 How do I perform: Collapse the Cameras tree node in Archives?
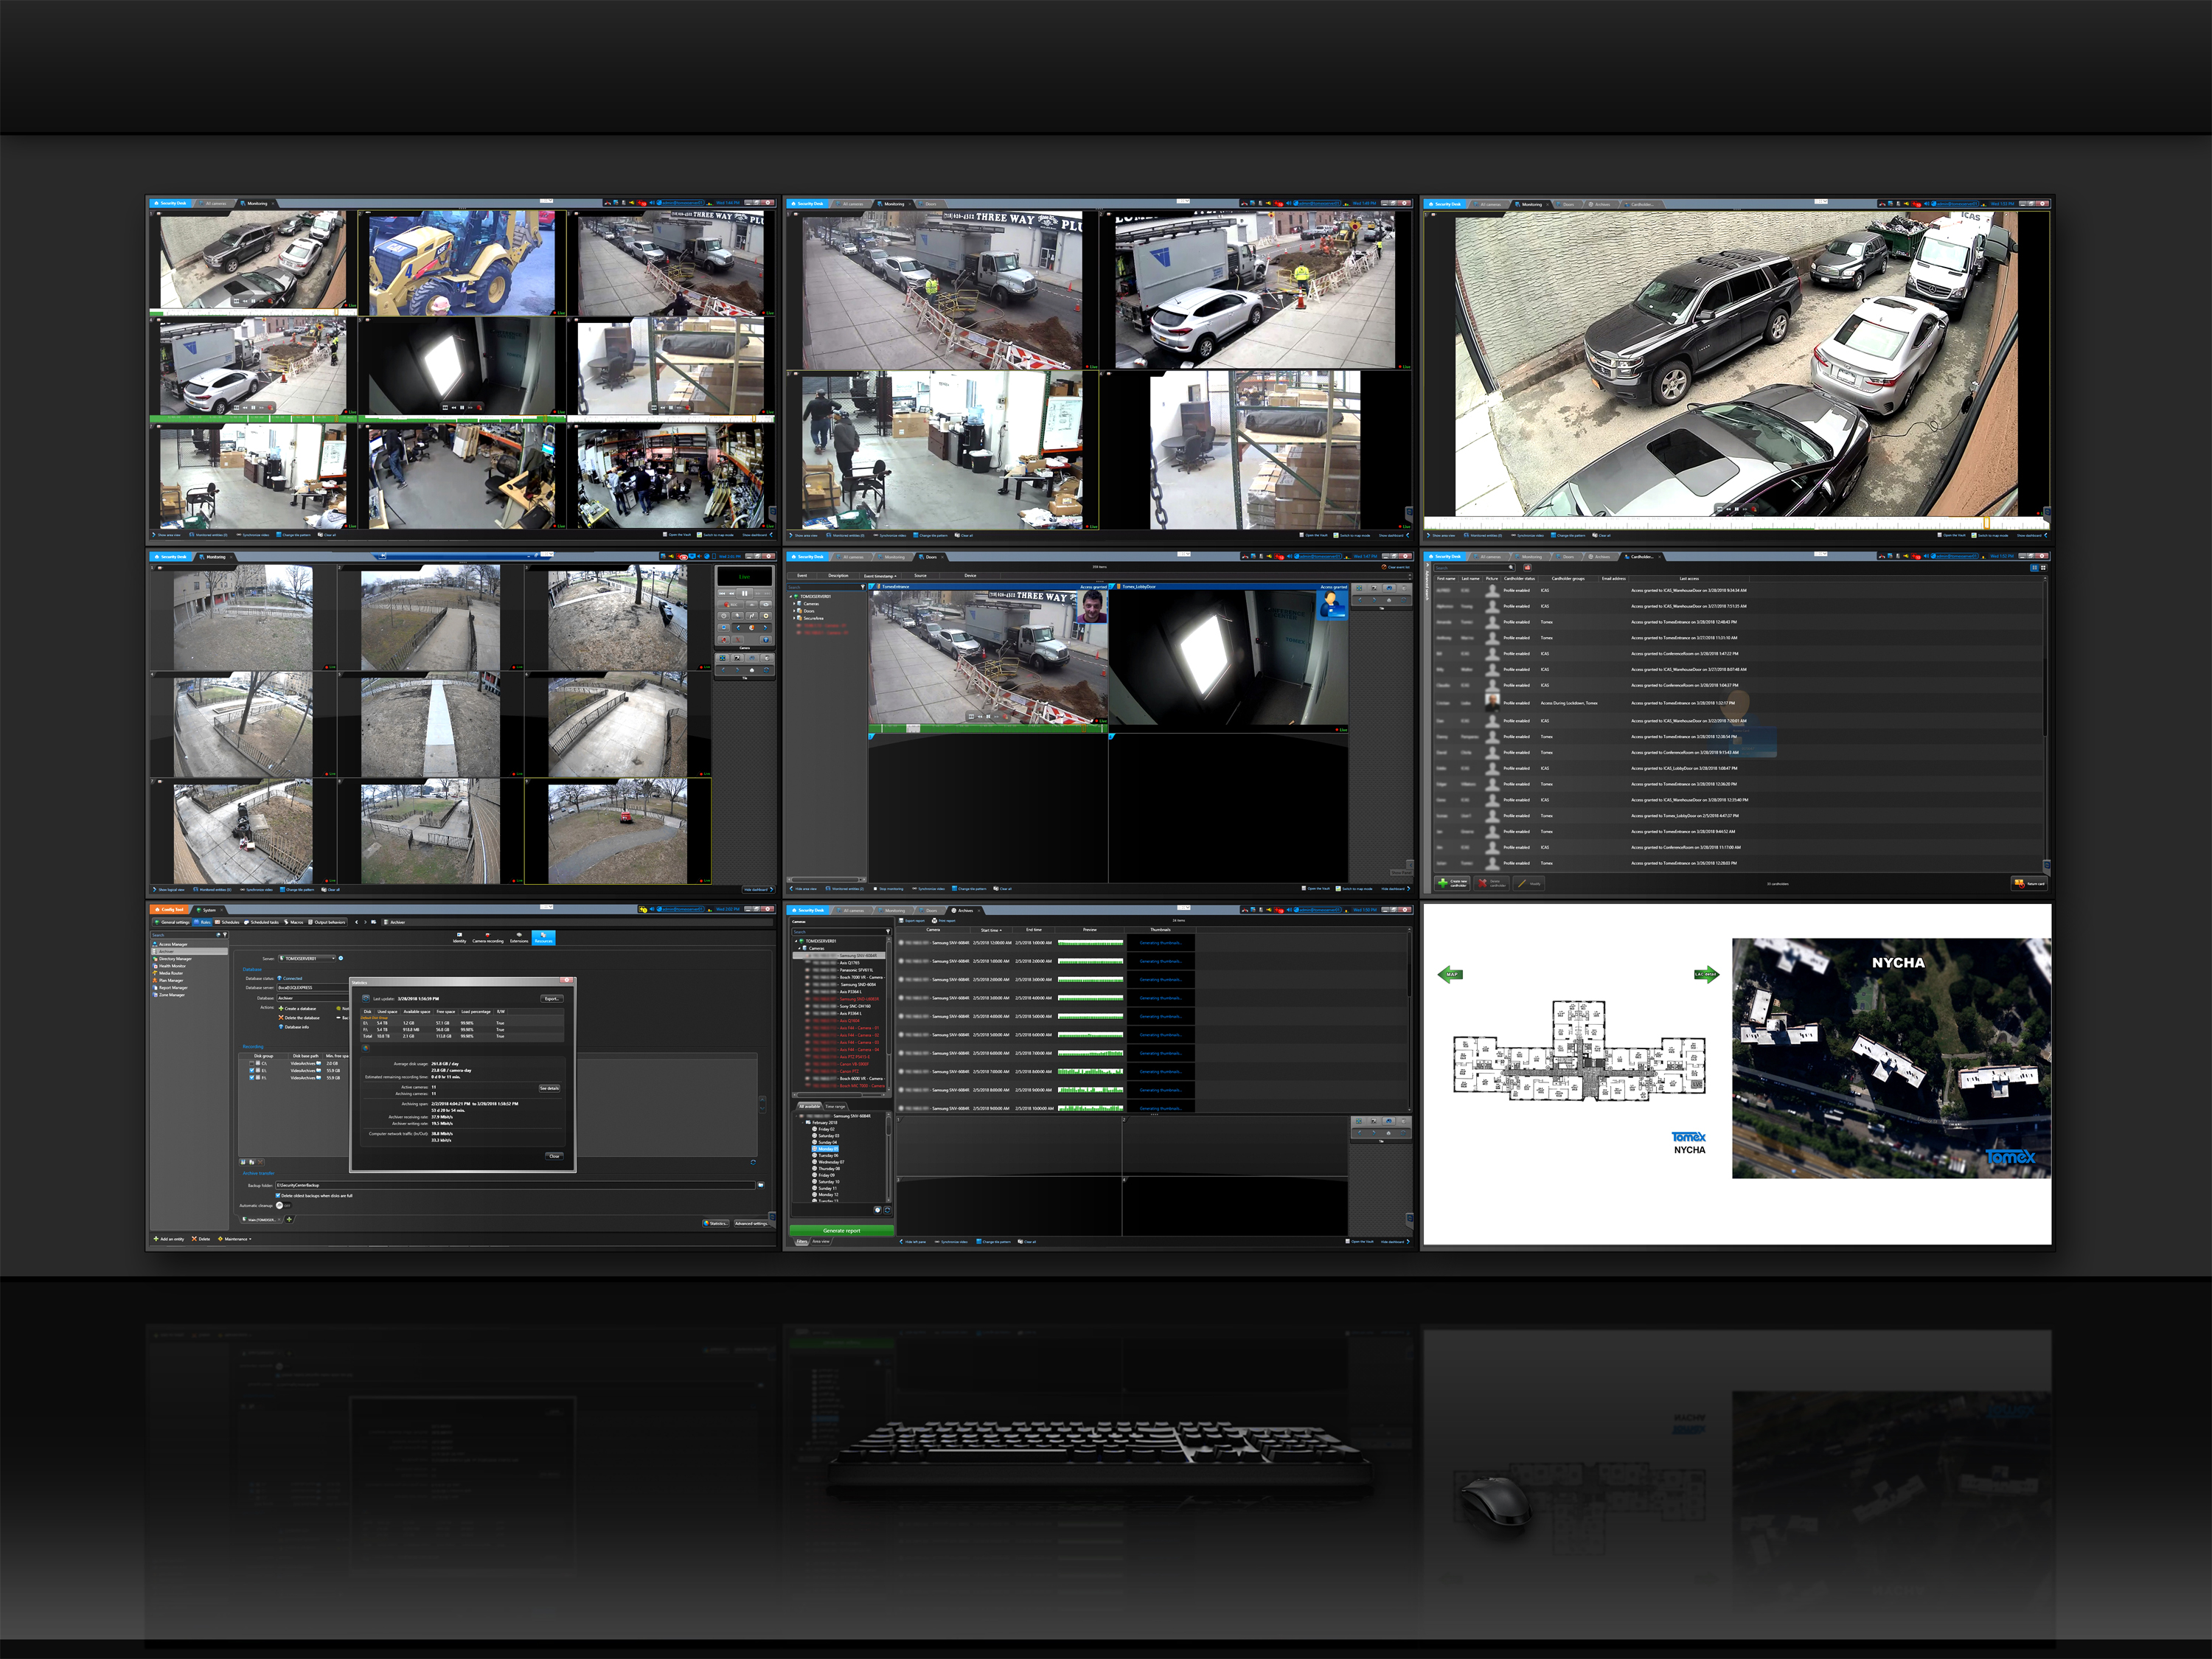[799, 949]
